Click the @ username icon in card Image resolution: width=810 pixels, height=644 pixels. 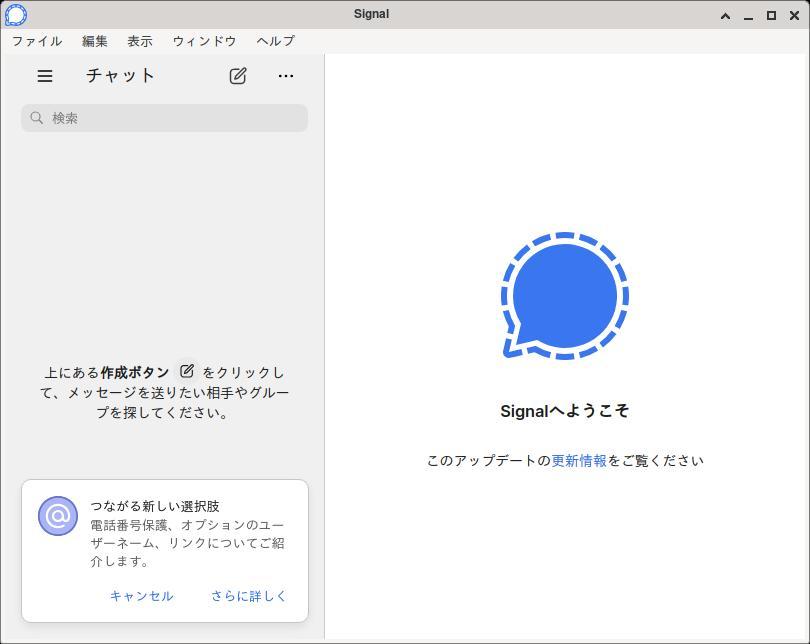[58, 516]
